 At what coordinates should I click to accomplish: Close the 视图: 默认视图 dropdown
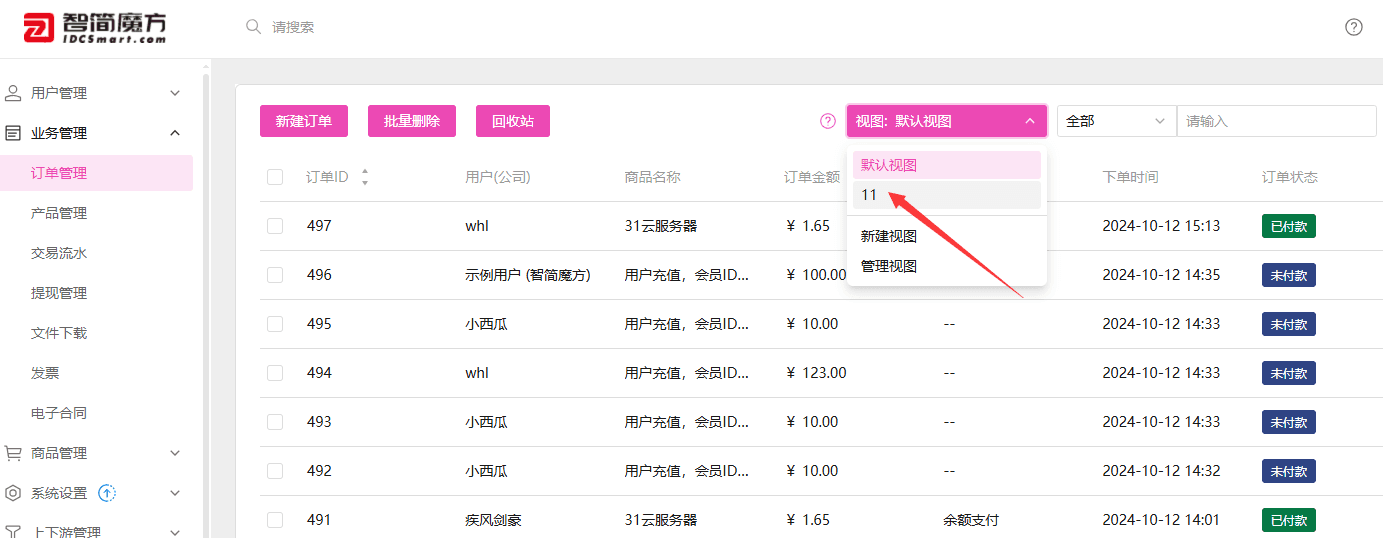pos(947,121)
